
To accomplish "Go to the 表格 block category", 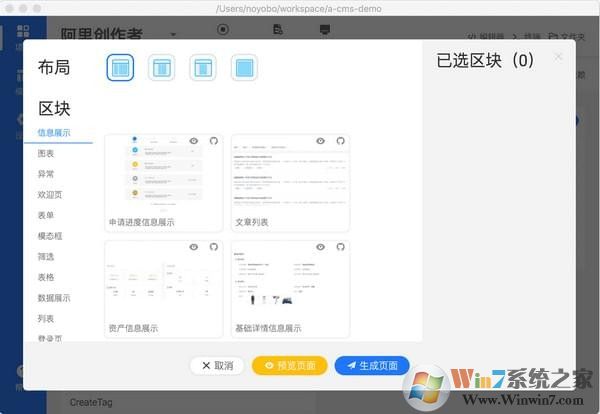I will [x=46, y=277].
